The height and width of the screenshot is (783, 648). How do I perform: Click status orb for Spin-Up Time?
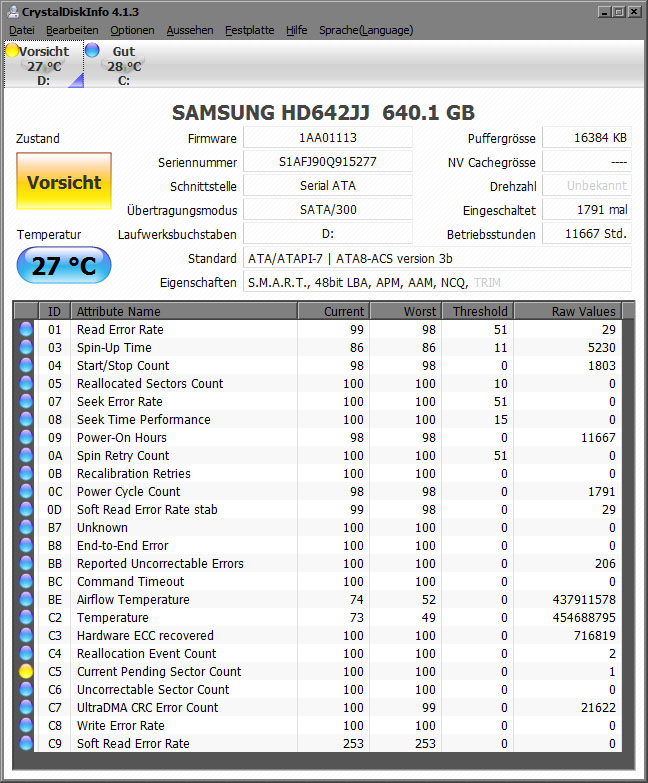(25, 348)
